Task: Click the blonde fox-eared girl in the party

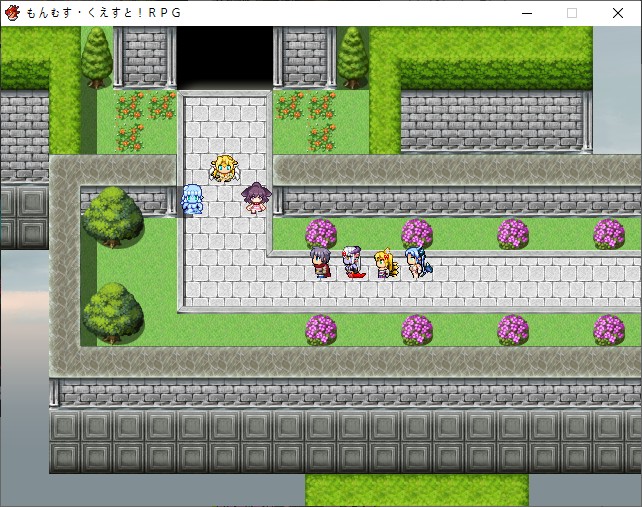Action: click(x=386, y=263)
